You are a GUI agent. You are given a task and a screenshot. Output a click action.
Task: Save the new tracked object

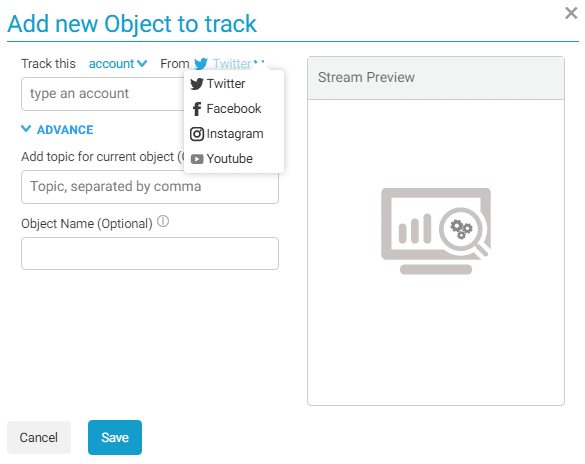pyautogui.click(x=115, y=438)
